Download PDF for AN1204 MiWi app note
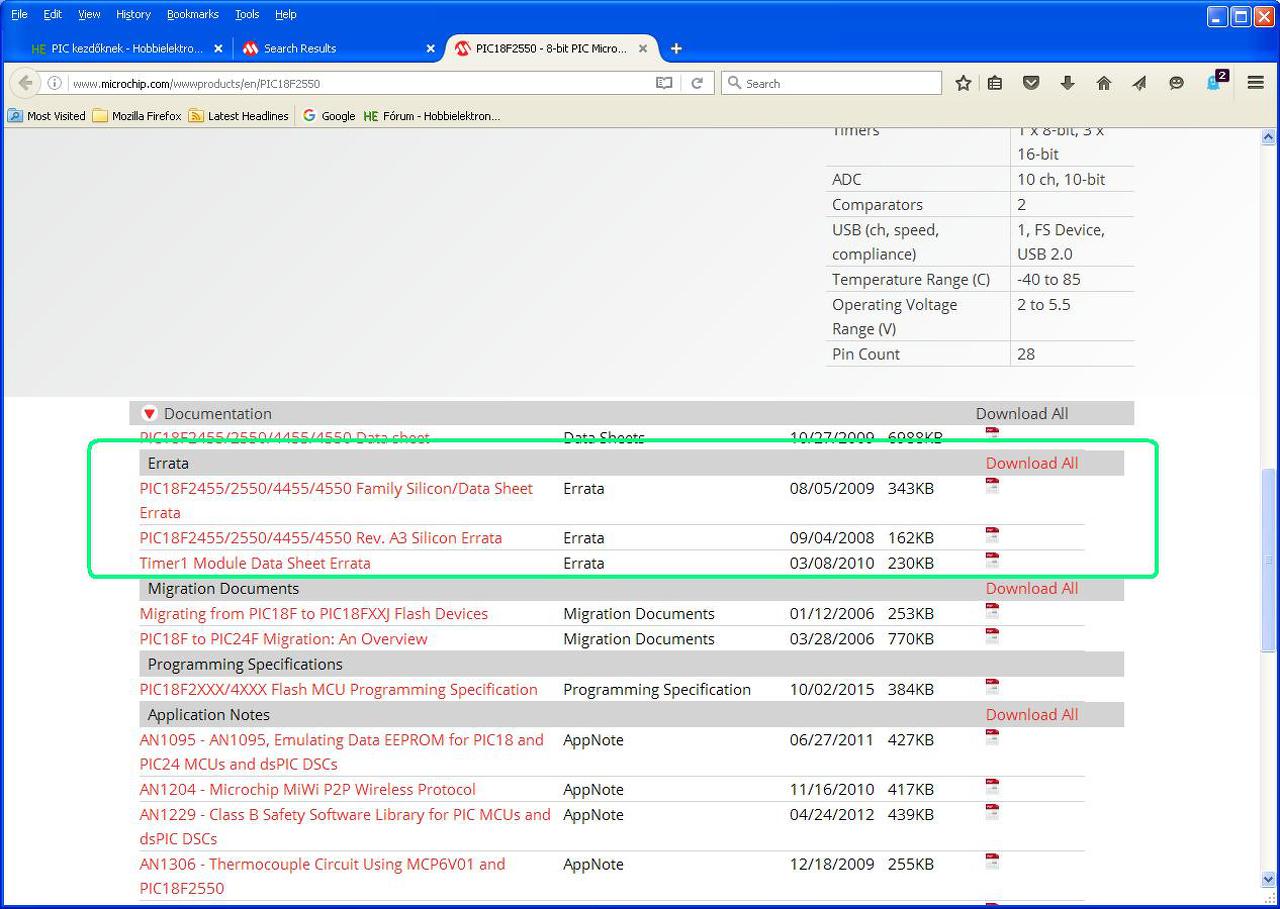This screenshot has height=909, width=1280. (x=992, y=787)
